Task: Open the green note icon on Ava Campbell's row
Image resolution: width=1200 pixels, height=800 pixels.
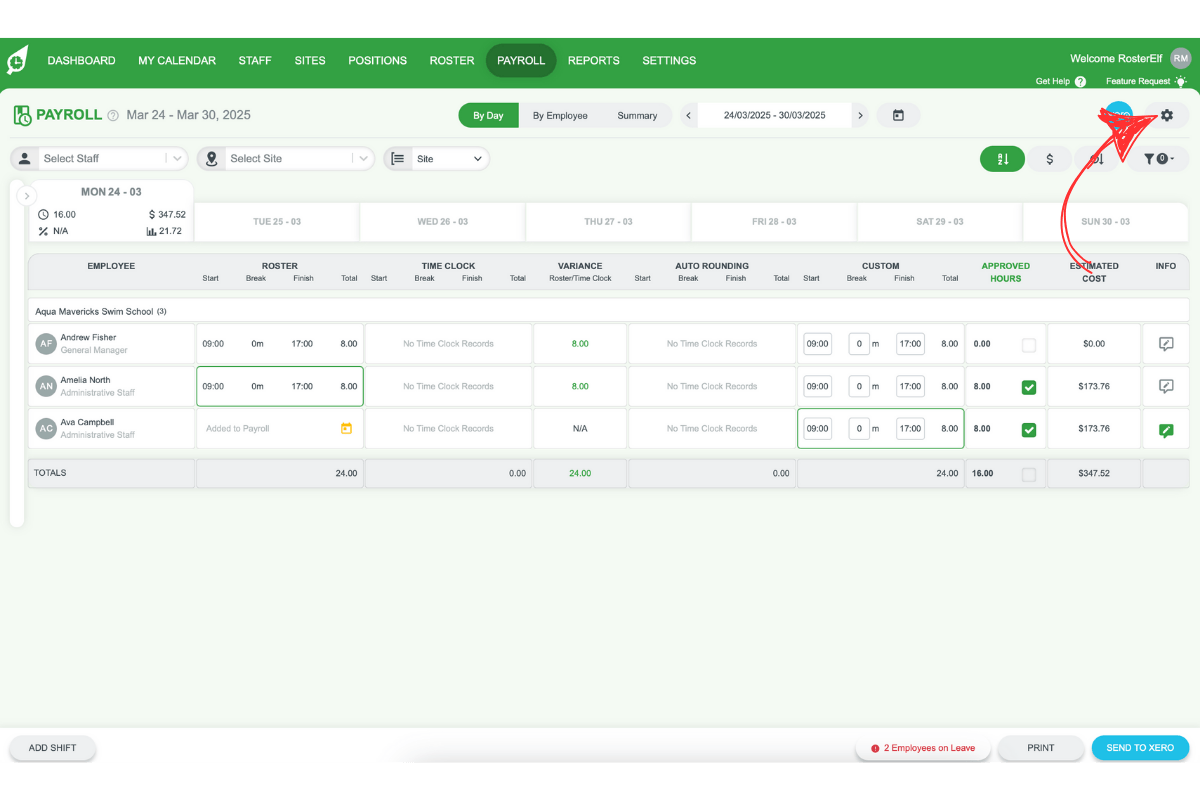Action: point(1165,428)
